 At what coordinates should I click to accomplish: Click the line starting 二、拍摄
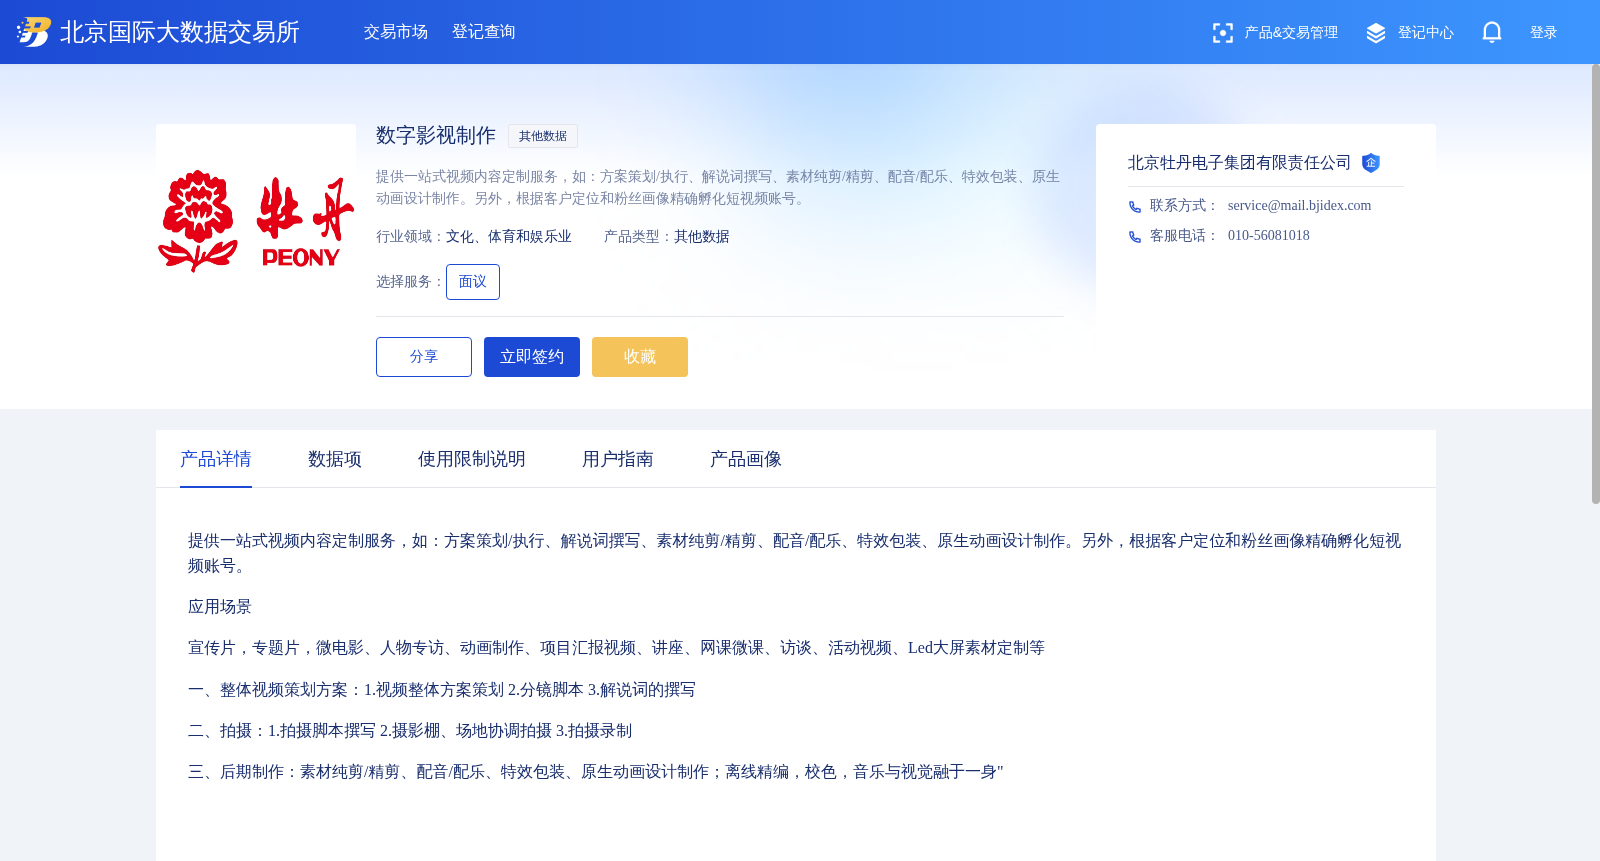pyautogui.click(x=410, y=731)
